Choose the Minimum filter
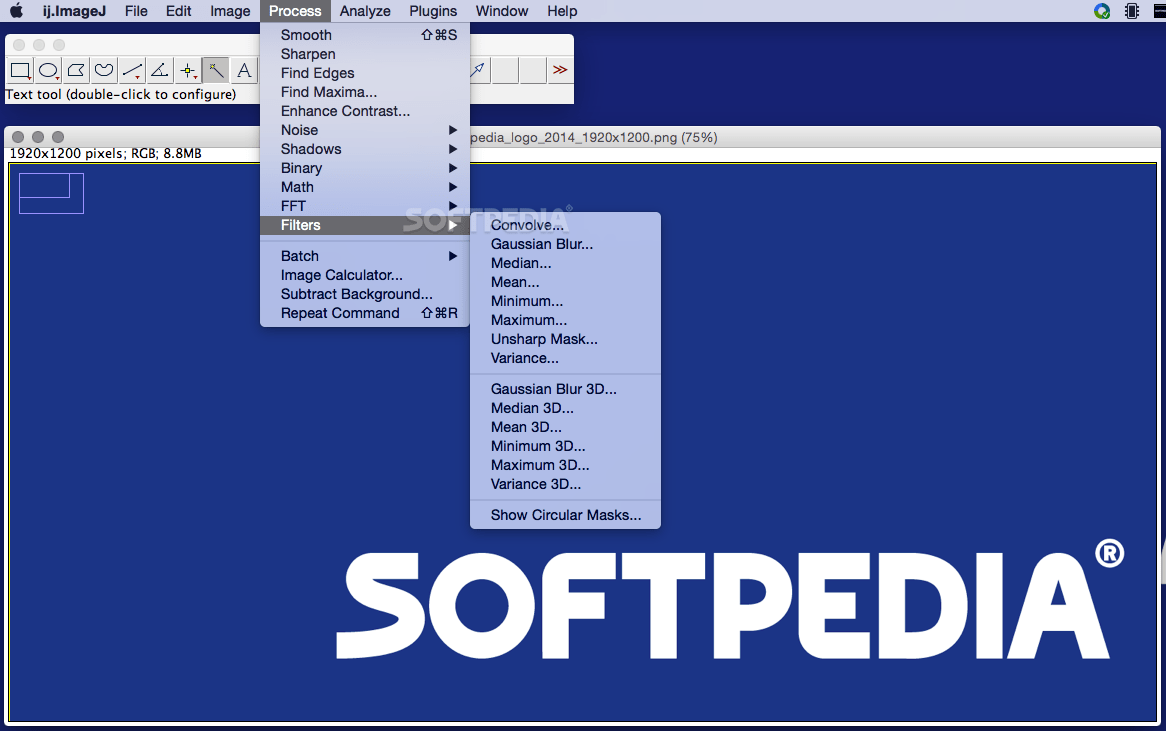Image resolution: width=1166 pixels, height=731 pixels. [x=565, y=301]
